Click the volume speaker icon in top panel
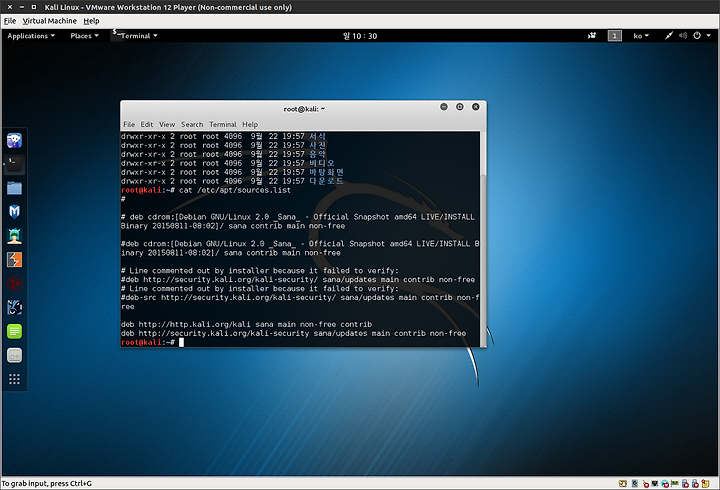Image resolution: width=720 pixels, height=490 pixels. pyautogui.click(x=683, y=35)
